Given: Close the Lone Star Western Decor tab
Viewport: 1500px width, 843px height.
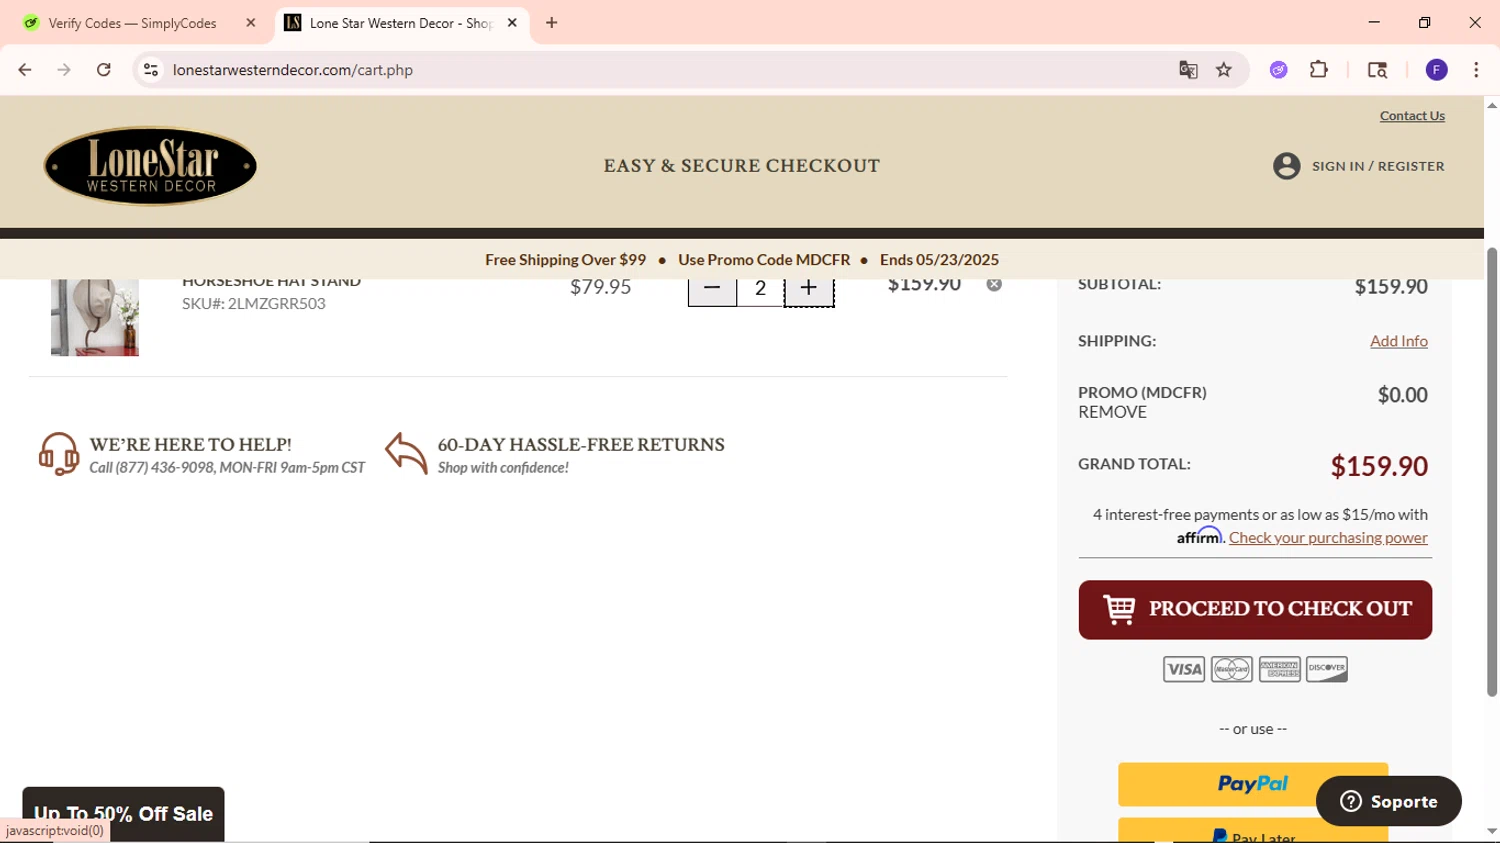Looking at the screenshot, I should 512,23.
